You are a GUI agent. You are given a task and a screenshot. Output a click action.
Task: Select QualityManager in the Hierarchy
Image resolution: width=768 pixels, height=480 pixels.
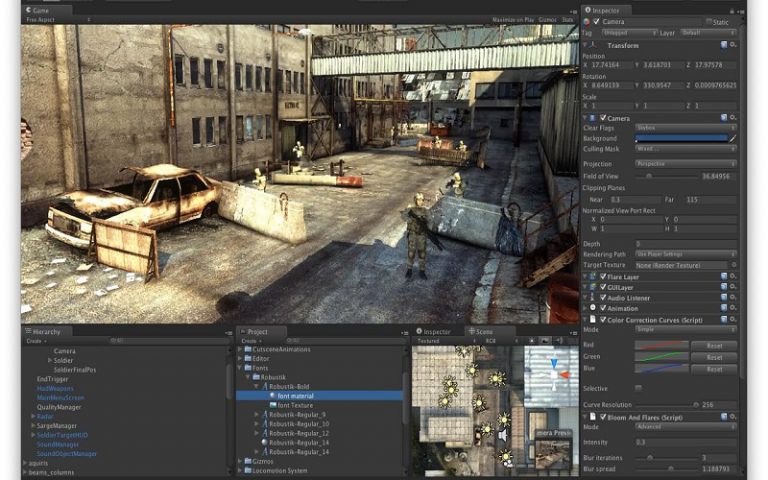59,407
